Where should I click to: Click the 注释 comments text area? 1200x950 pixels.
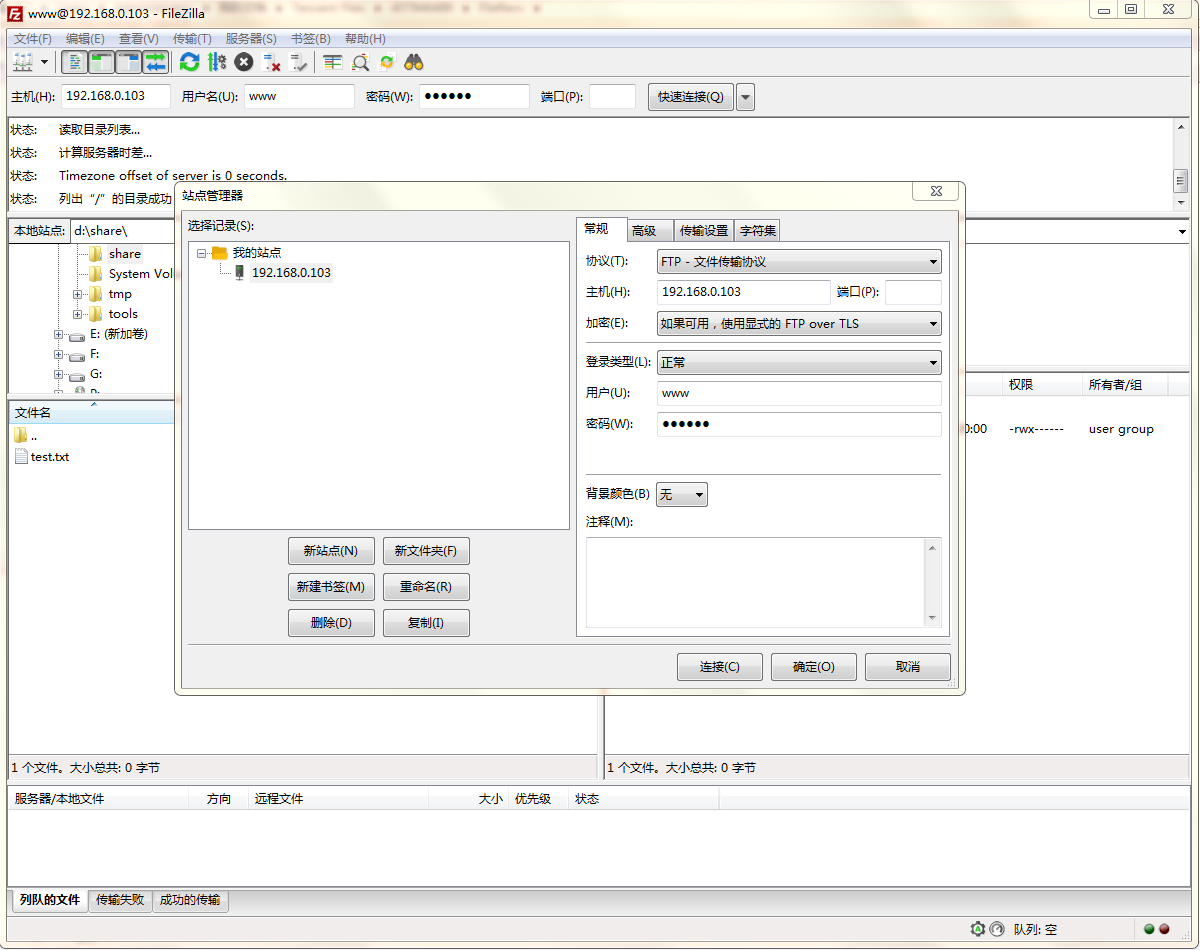pos(763,582)
